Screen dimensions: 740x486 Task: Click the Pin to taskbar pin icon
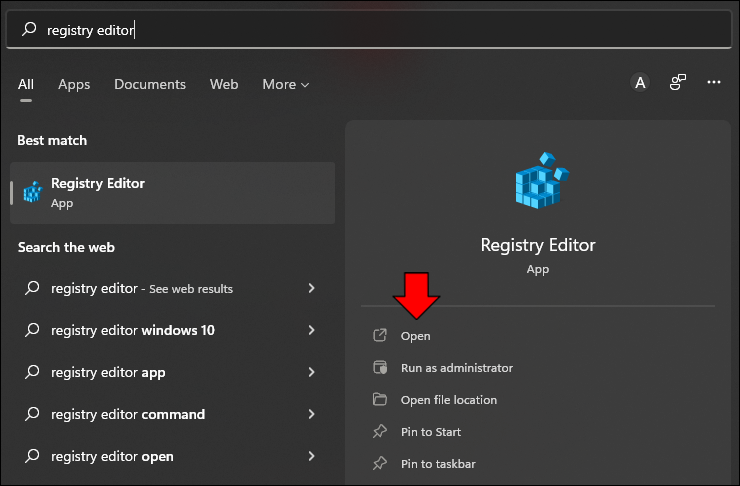tap(379, 464)
